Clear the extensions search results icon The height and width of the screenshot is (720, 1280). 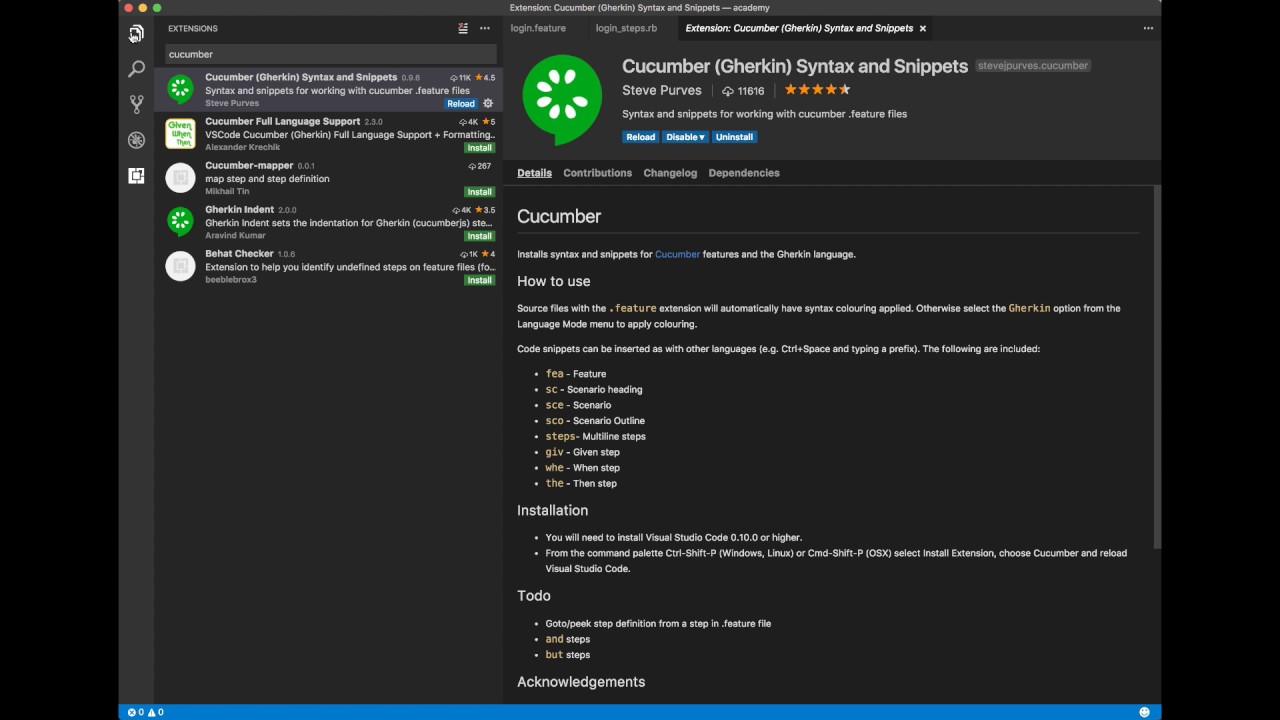(462, 29)
